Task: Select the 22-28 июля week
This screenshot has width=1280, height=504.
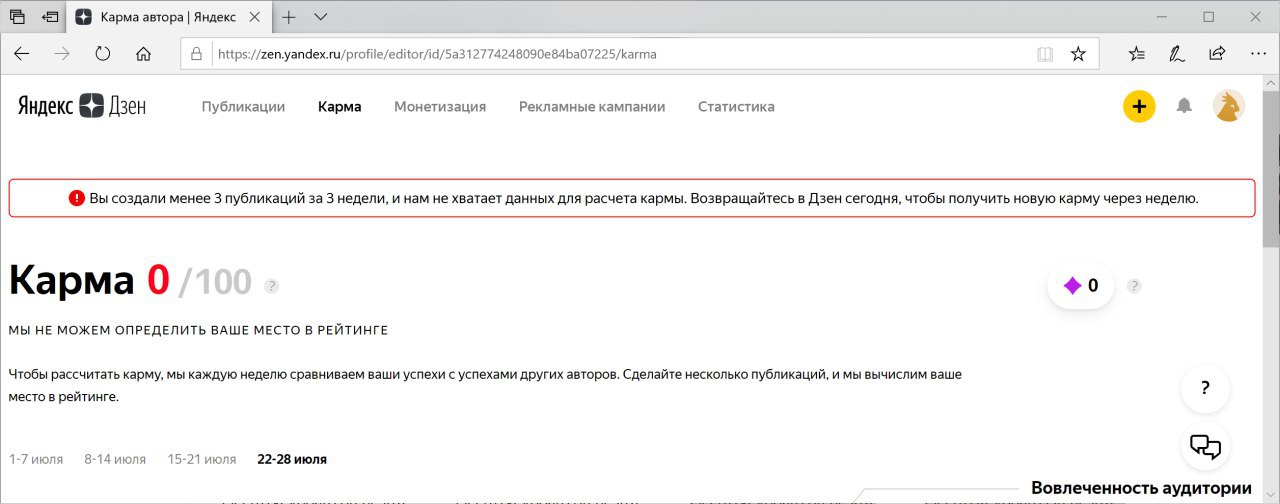Action: click(x=292, y=460)
